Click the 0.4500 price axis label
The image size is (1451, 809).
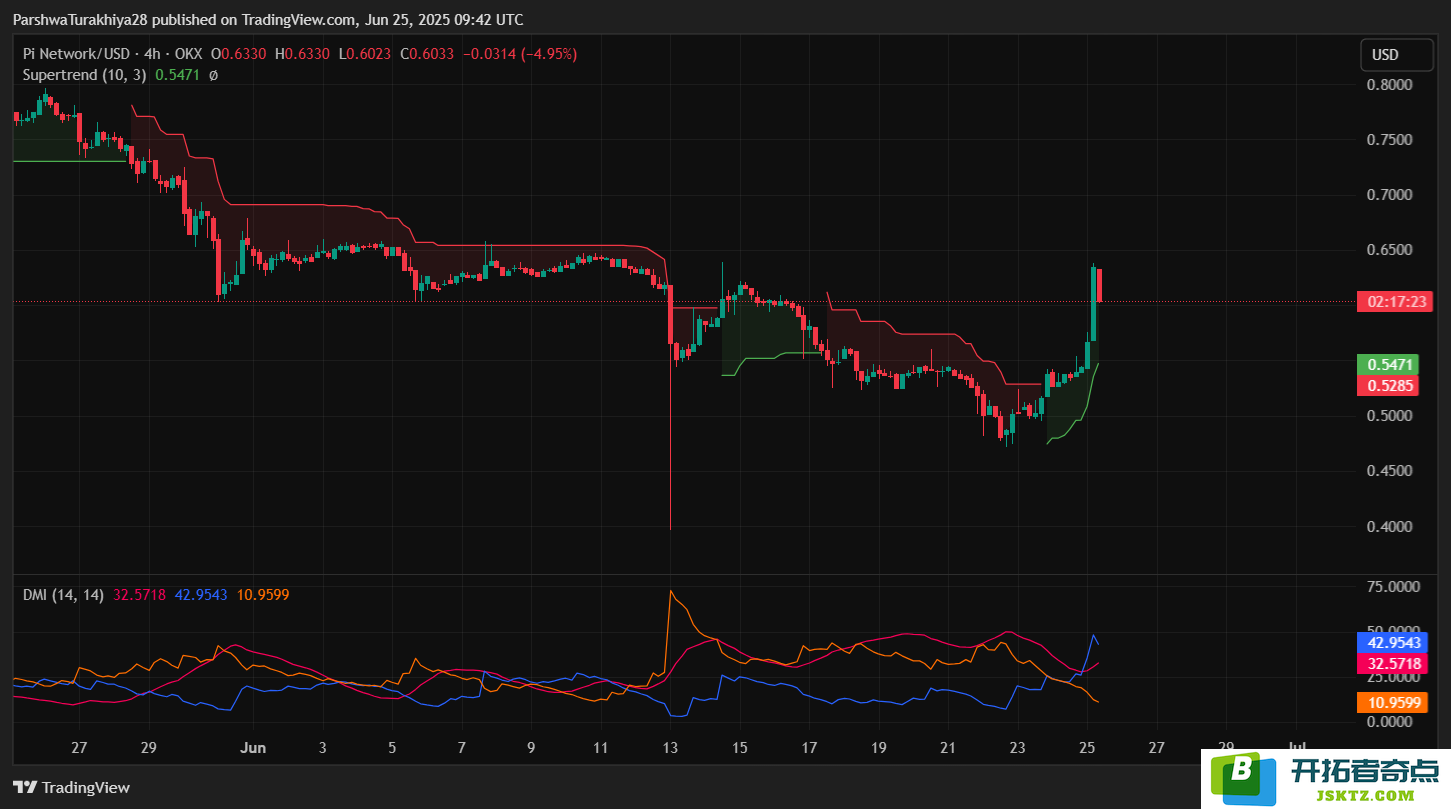tap(1390, 471)
